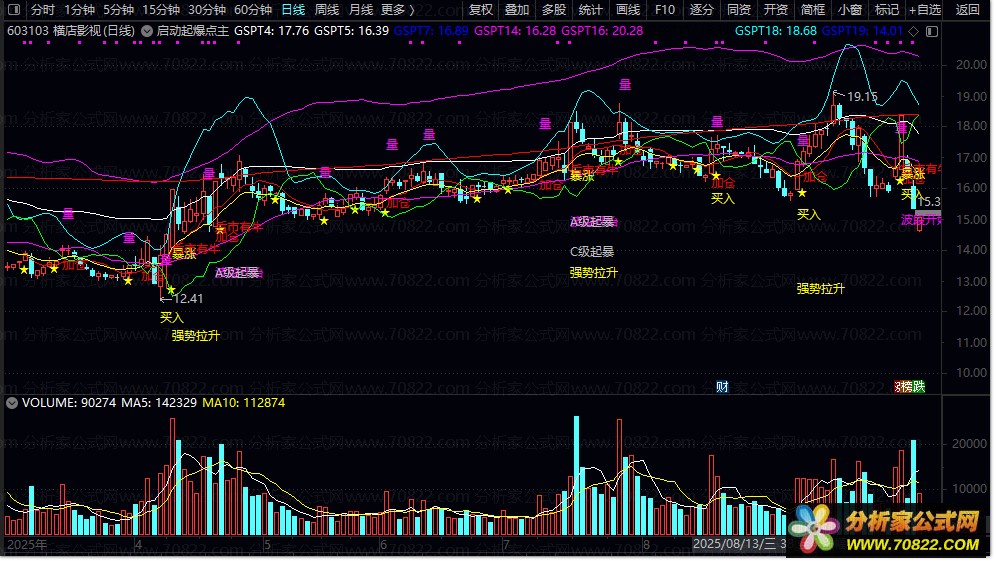
Task: Select the 15分钟 period tab
Action: [x=161, y=10]
